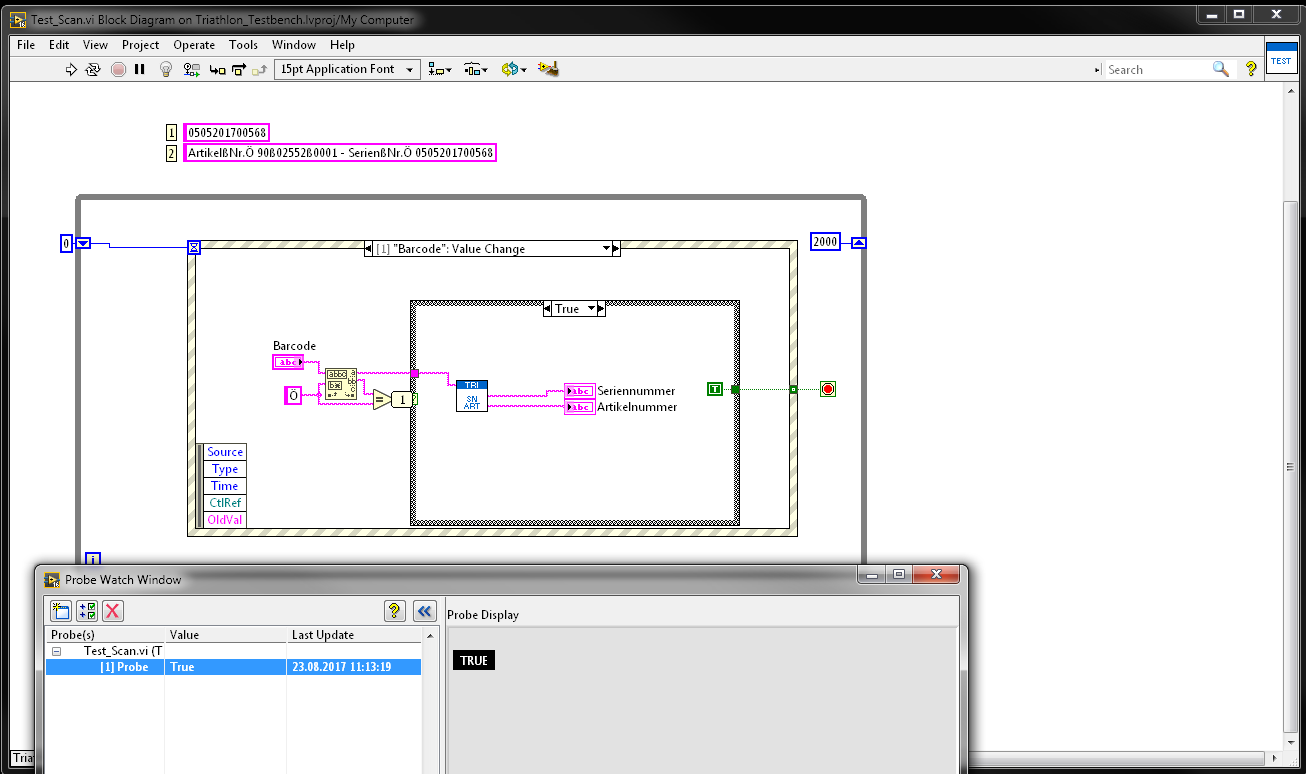Screen dimensions: 1306x774
Task: Select the [1] Probe row
Action: [x=124, y=667]
